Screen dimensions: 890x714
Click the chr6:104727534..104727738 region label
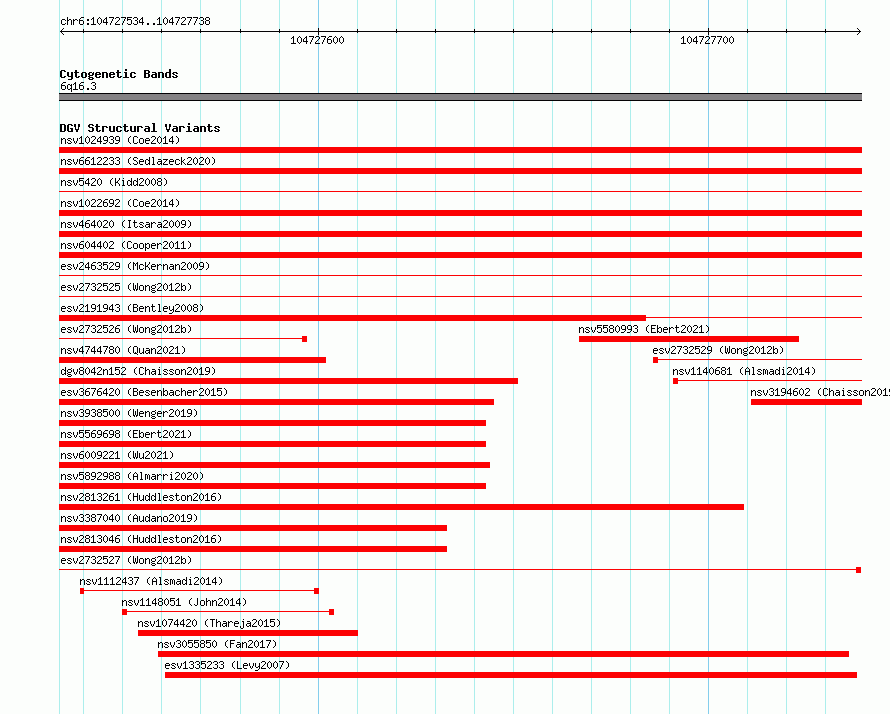tap(135, 21)
